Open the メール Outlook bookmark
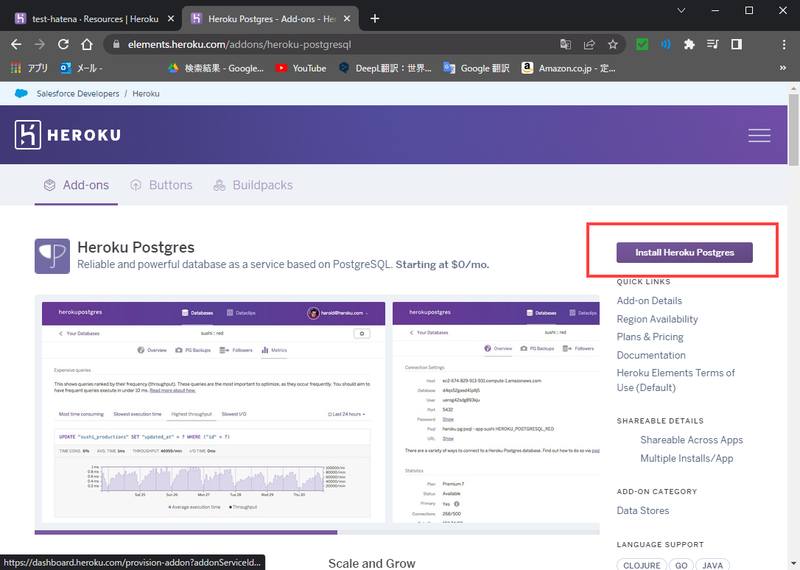Image resolution: width=800 pixels, height=570 pixels. tap(81, 68)
